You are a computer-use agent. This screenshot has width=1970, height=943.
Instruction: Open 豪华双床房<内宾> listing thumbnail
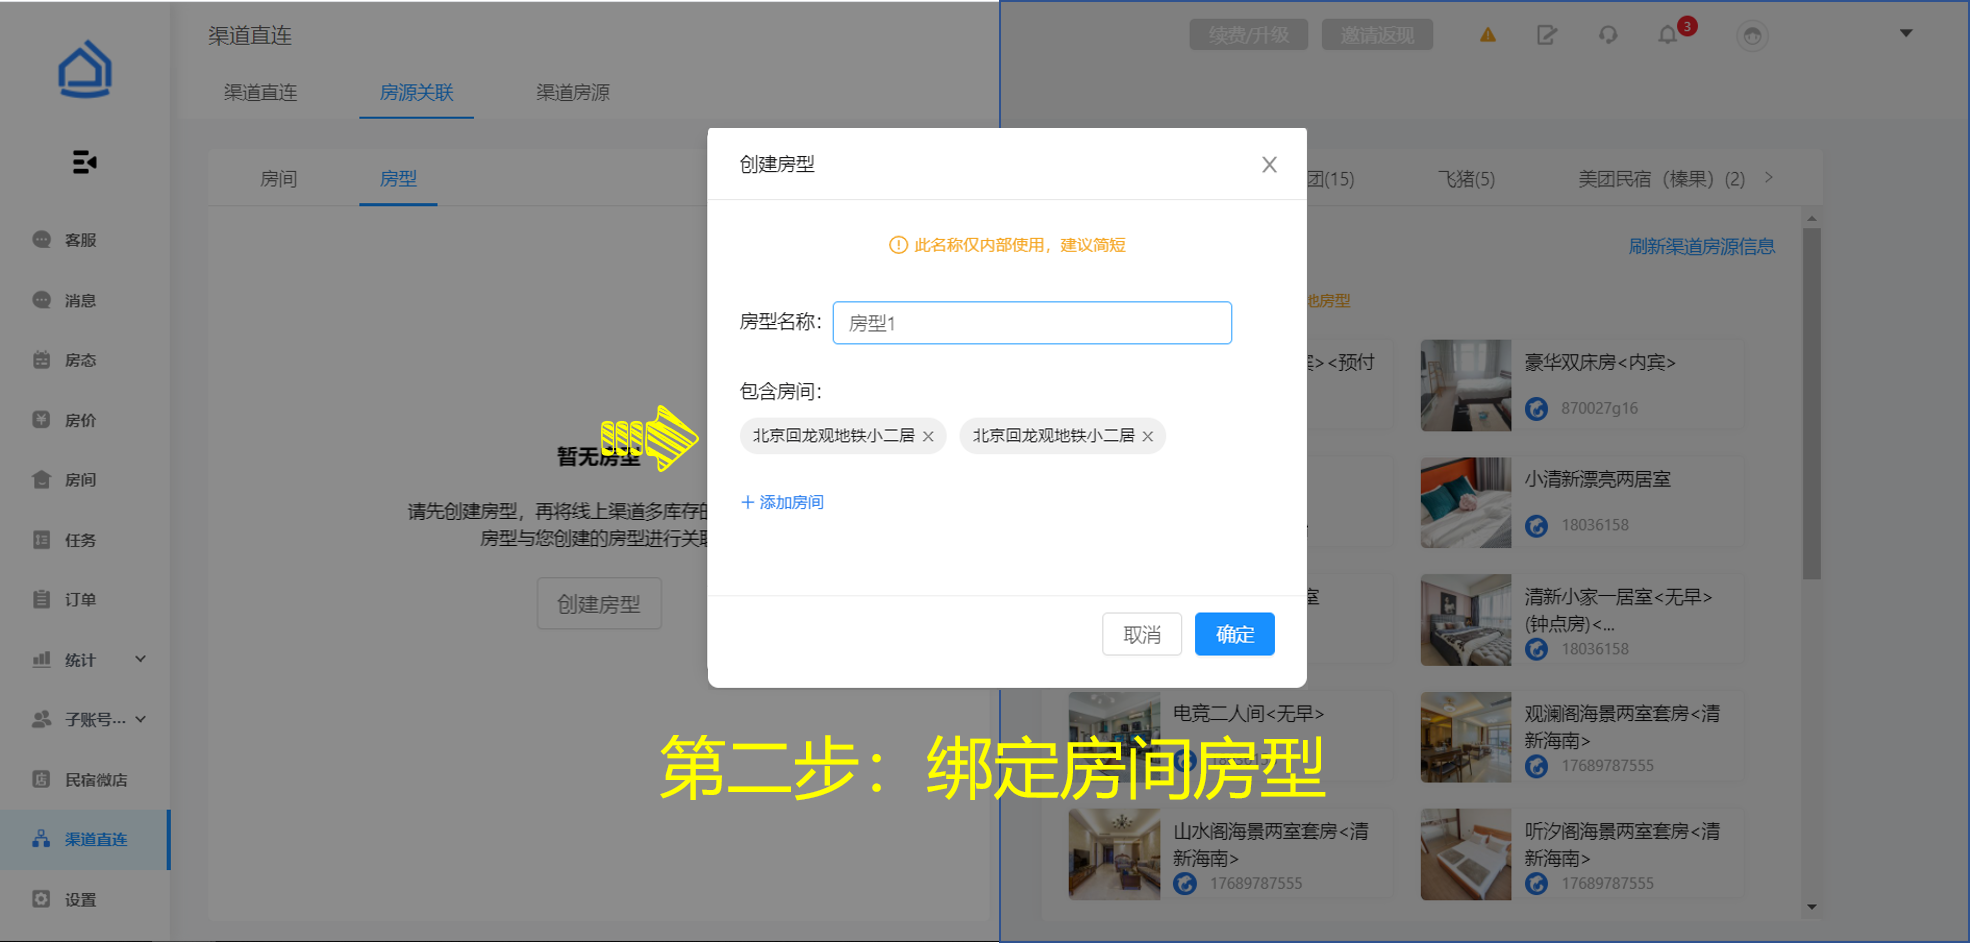pos(1466,386)
